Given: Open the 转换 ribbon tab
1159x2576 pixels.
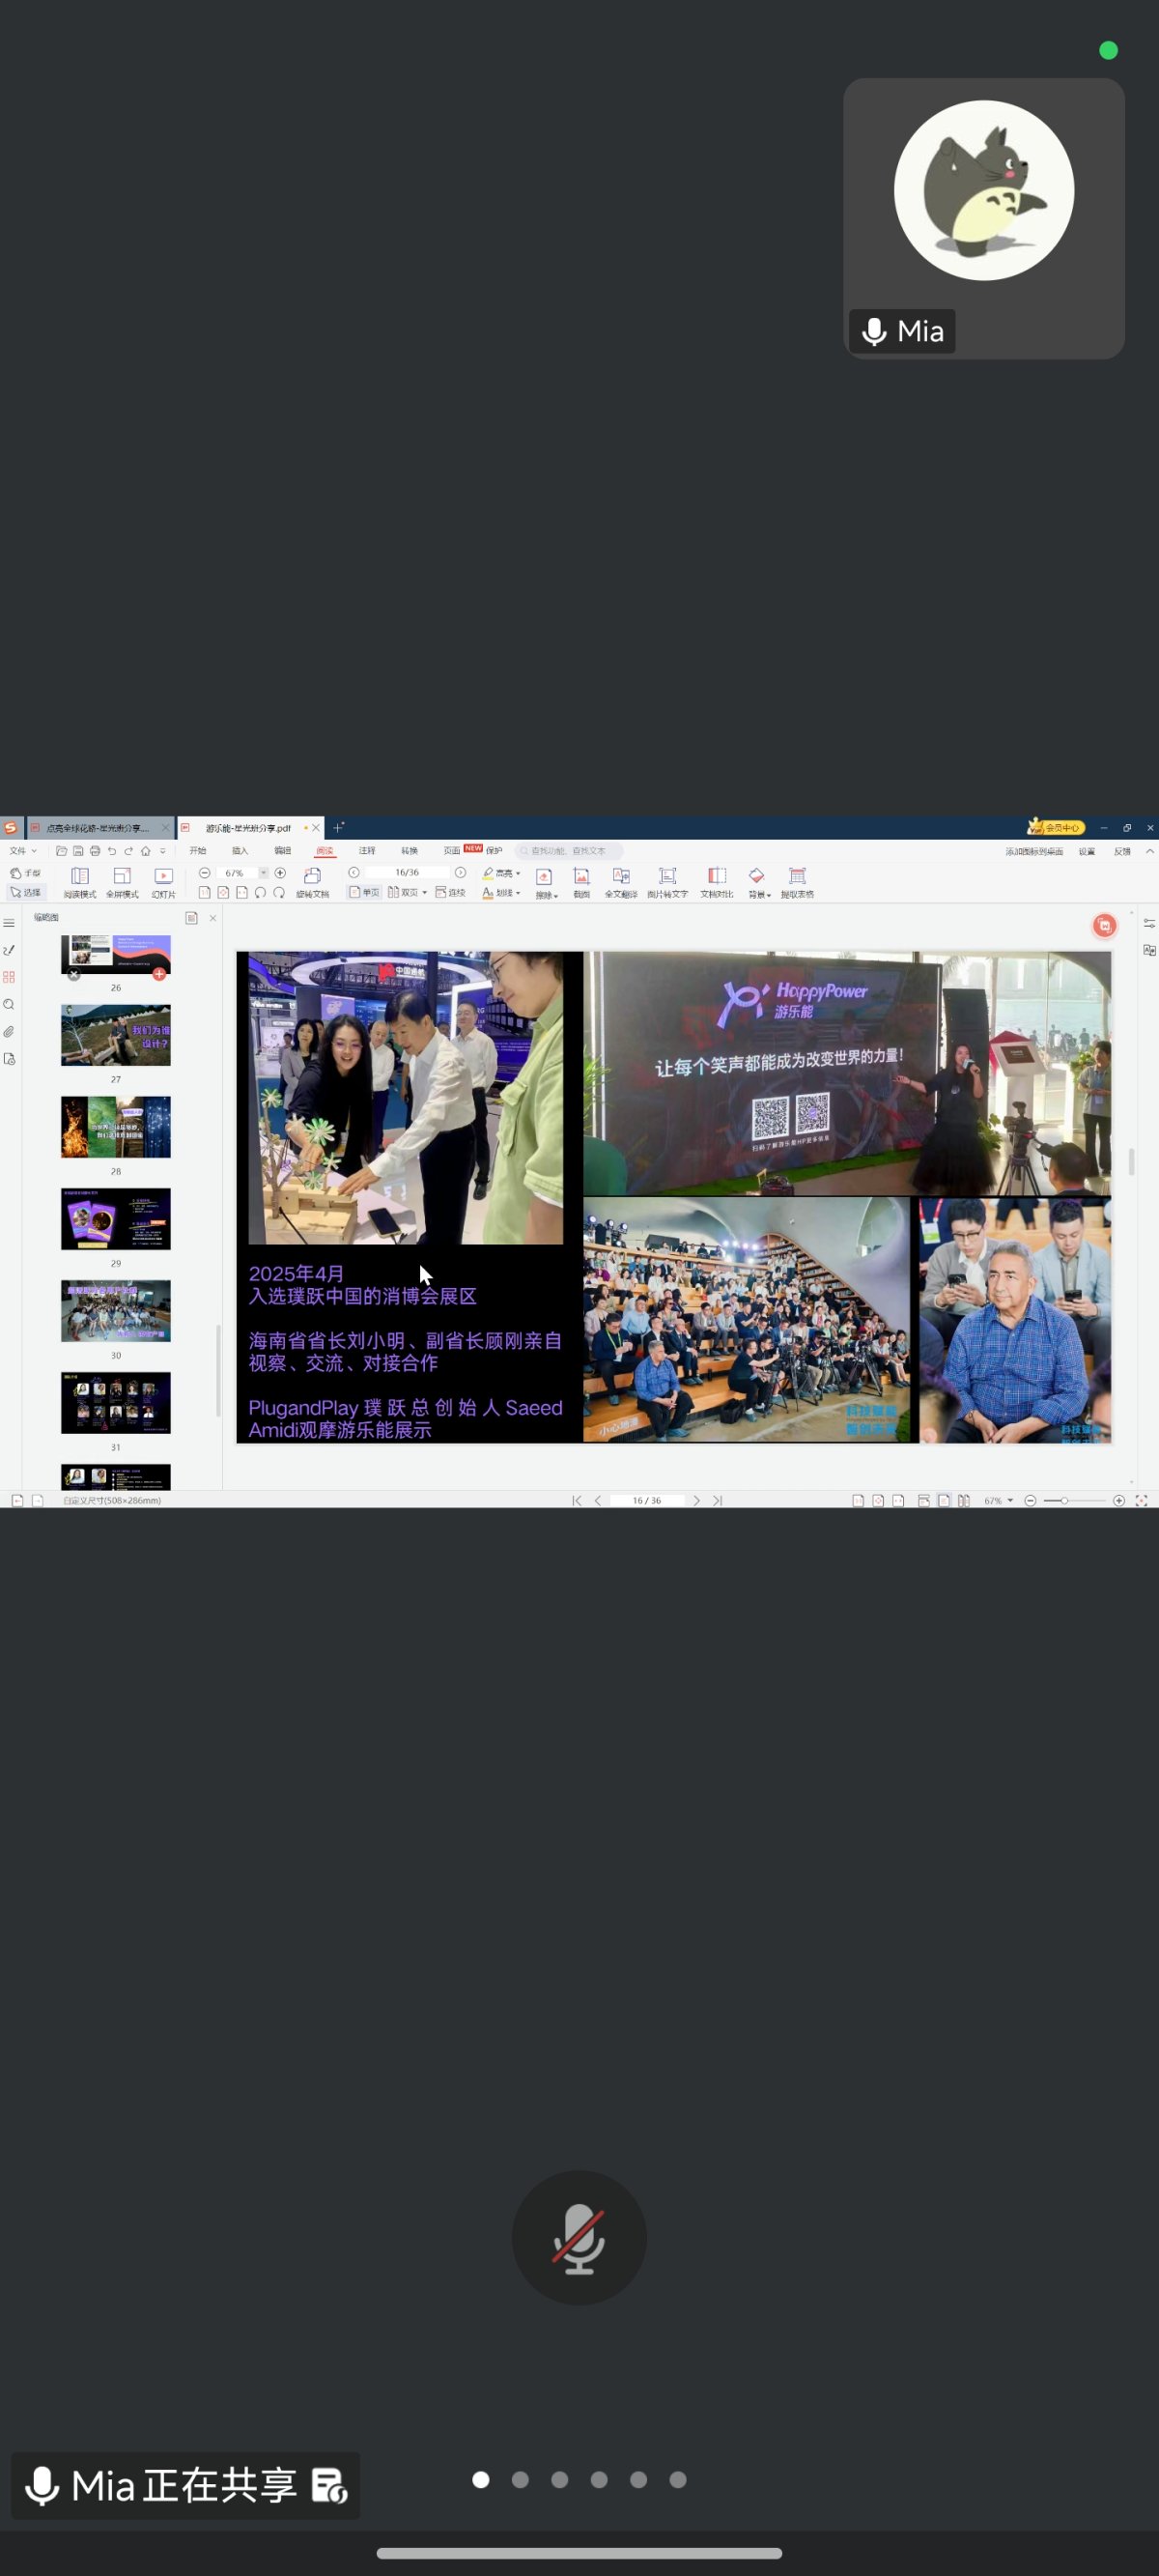Looking at the screenshot, I should (410, 851).
